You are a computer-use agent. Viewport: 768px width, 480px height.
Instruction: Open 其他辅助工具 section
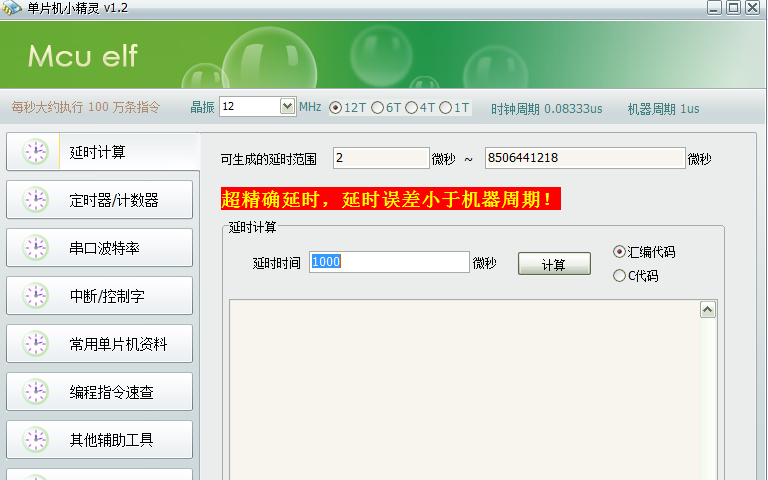(99, 439)
